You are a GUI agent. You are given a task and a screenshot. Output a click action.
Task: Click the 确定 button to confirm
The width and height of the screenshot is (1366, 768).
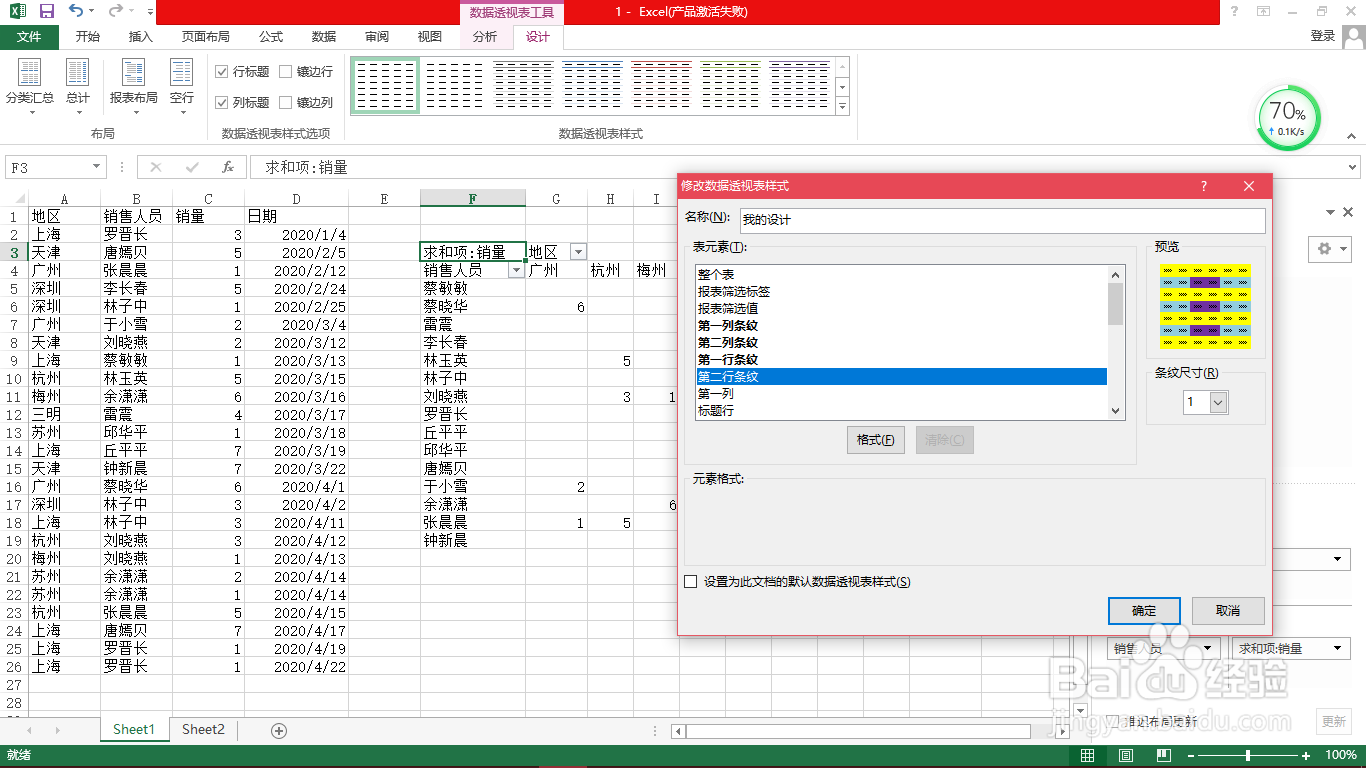pyautogui.click(x=1143, y=610)
